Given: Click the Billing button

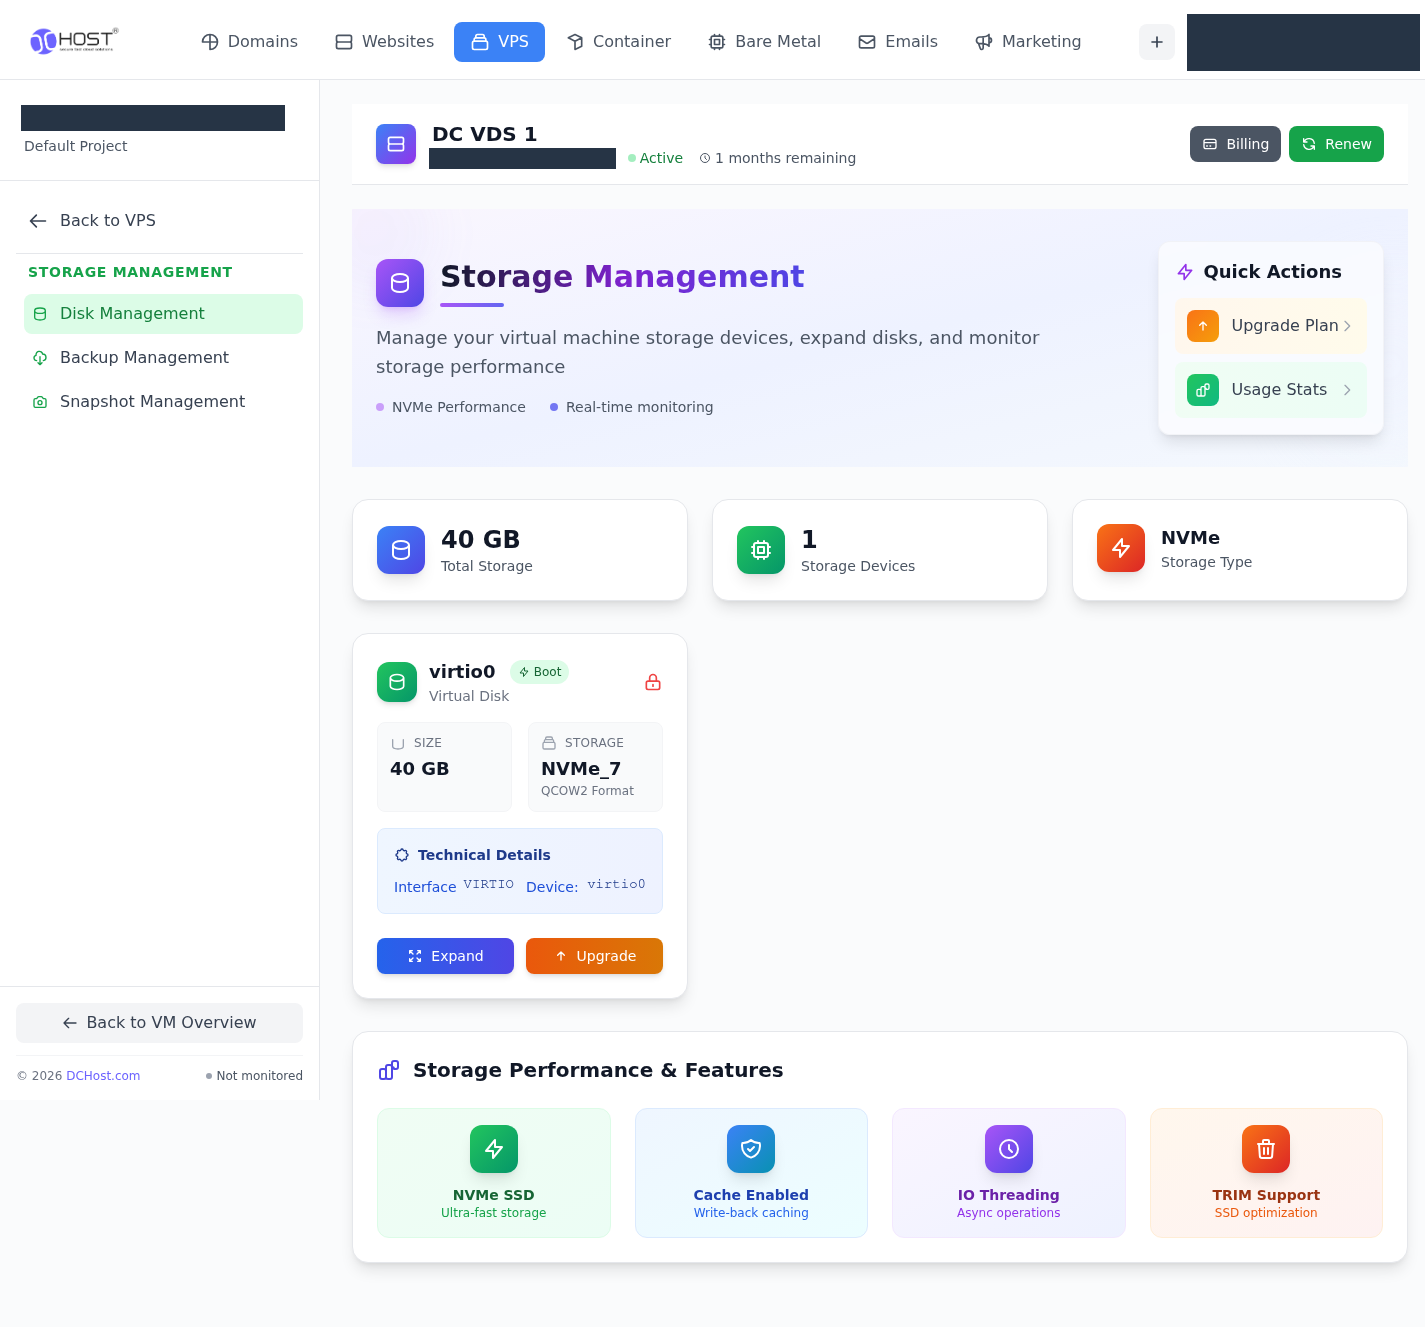Looking at the screenshot, I should click(x=1235, y=144).
